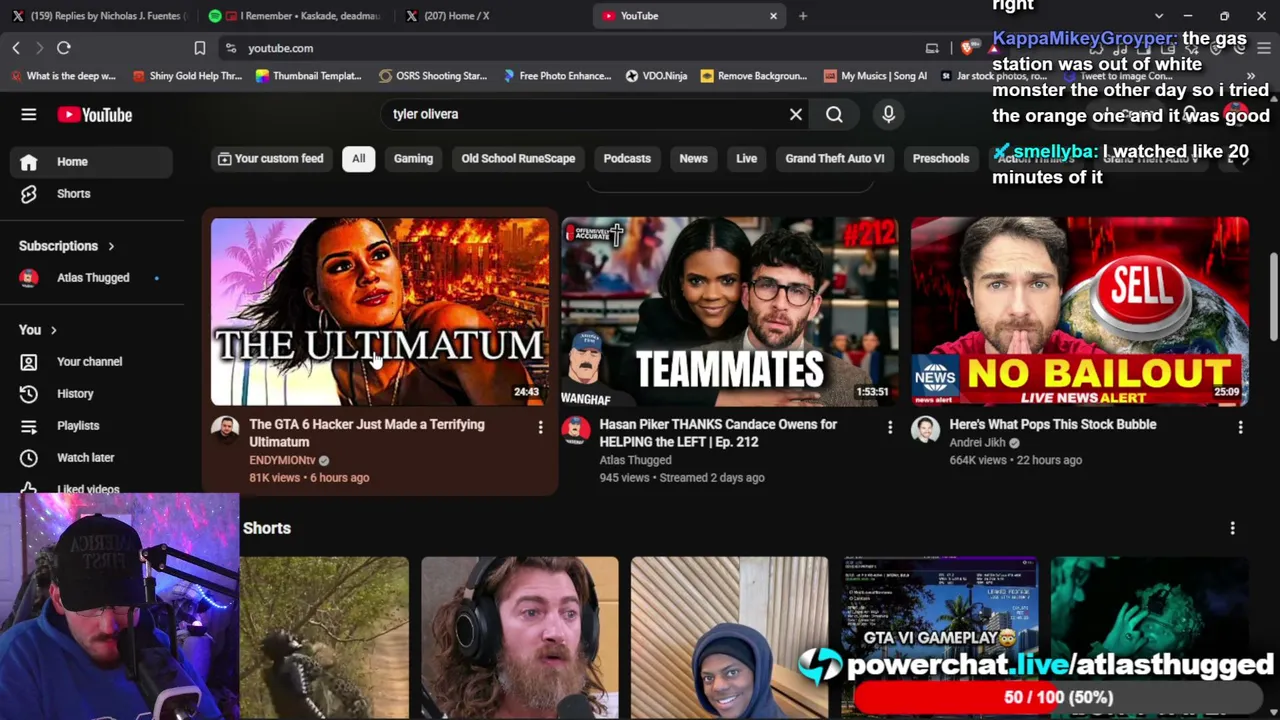
Task: Open site information icon beside youtube.com
Action: (x=231, y=48)
